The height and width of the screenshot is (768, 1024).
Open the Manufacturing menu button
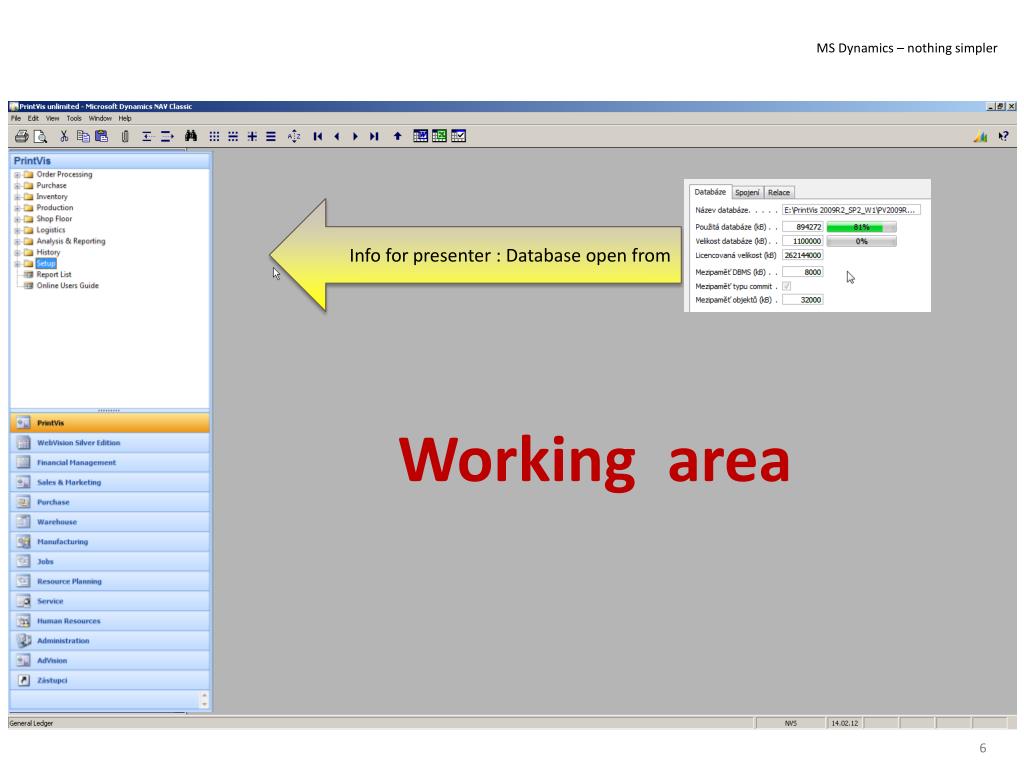point(110,541)
